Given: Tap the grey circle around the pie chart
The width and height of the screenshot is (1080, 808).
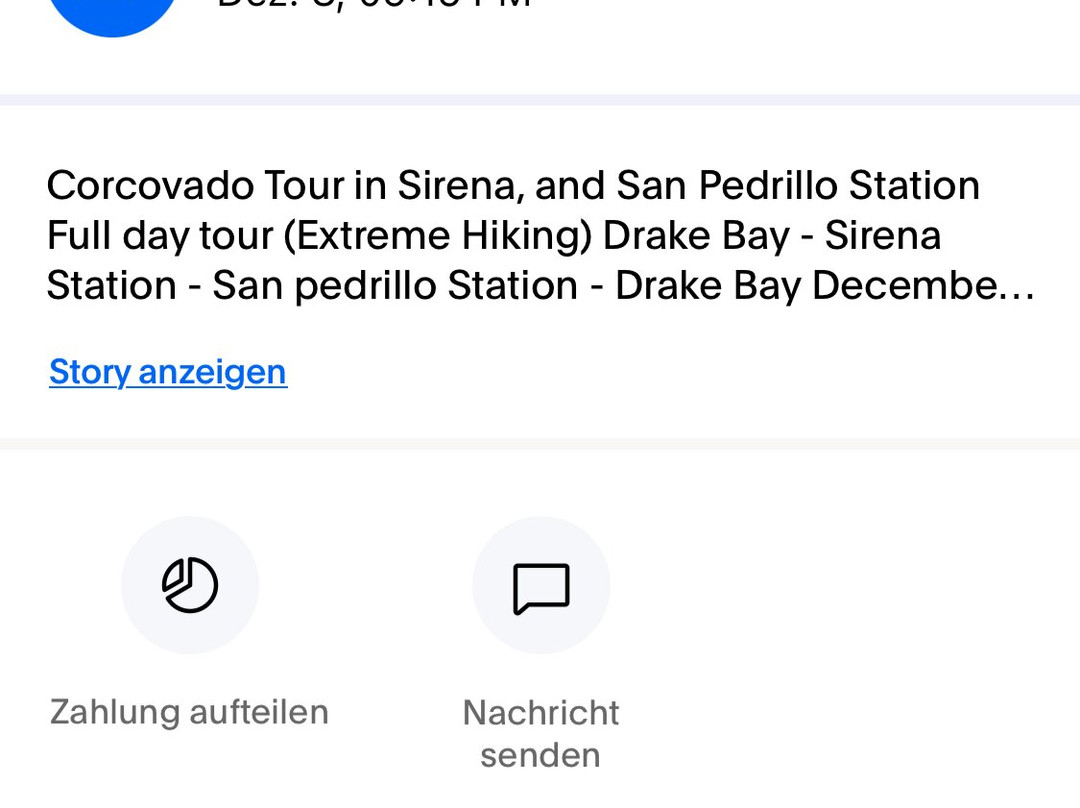Looking at the screenshot, I should (x=190, y=585).
